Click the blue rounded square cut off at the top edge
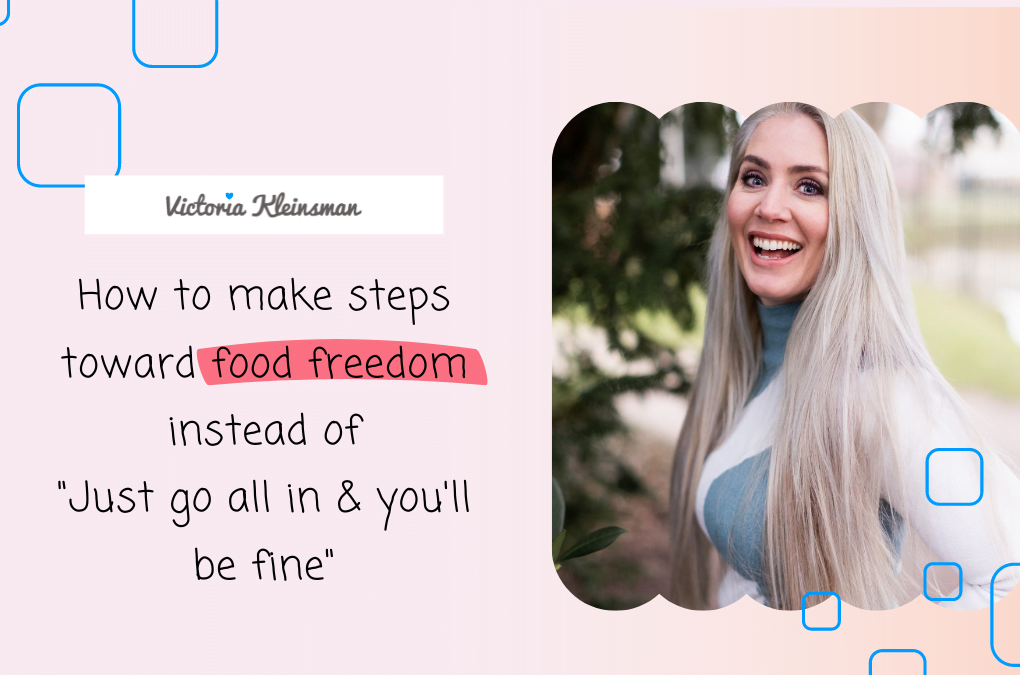Image resolution: width=1020 pixels, height=675 pixels. point(175,33)
